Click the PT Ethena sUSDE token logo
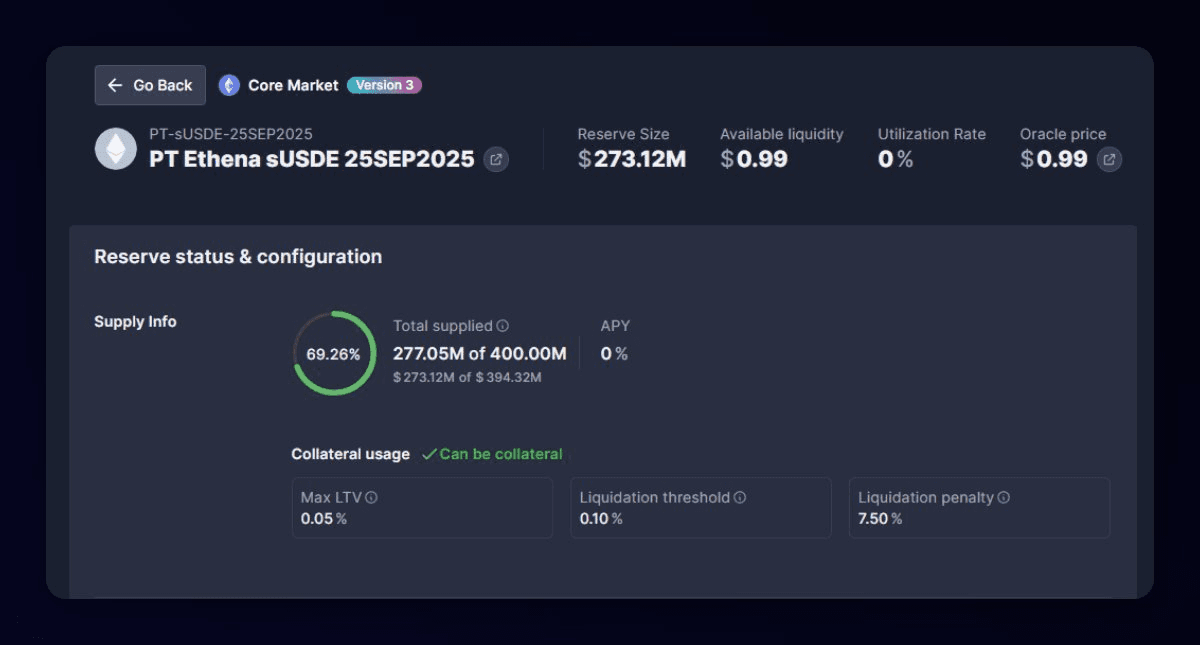1200x645 pixels. tap(116, 148)
